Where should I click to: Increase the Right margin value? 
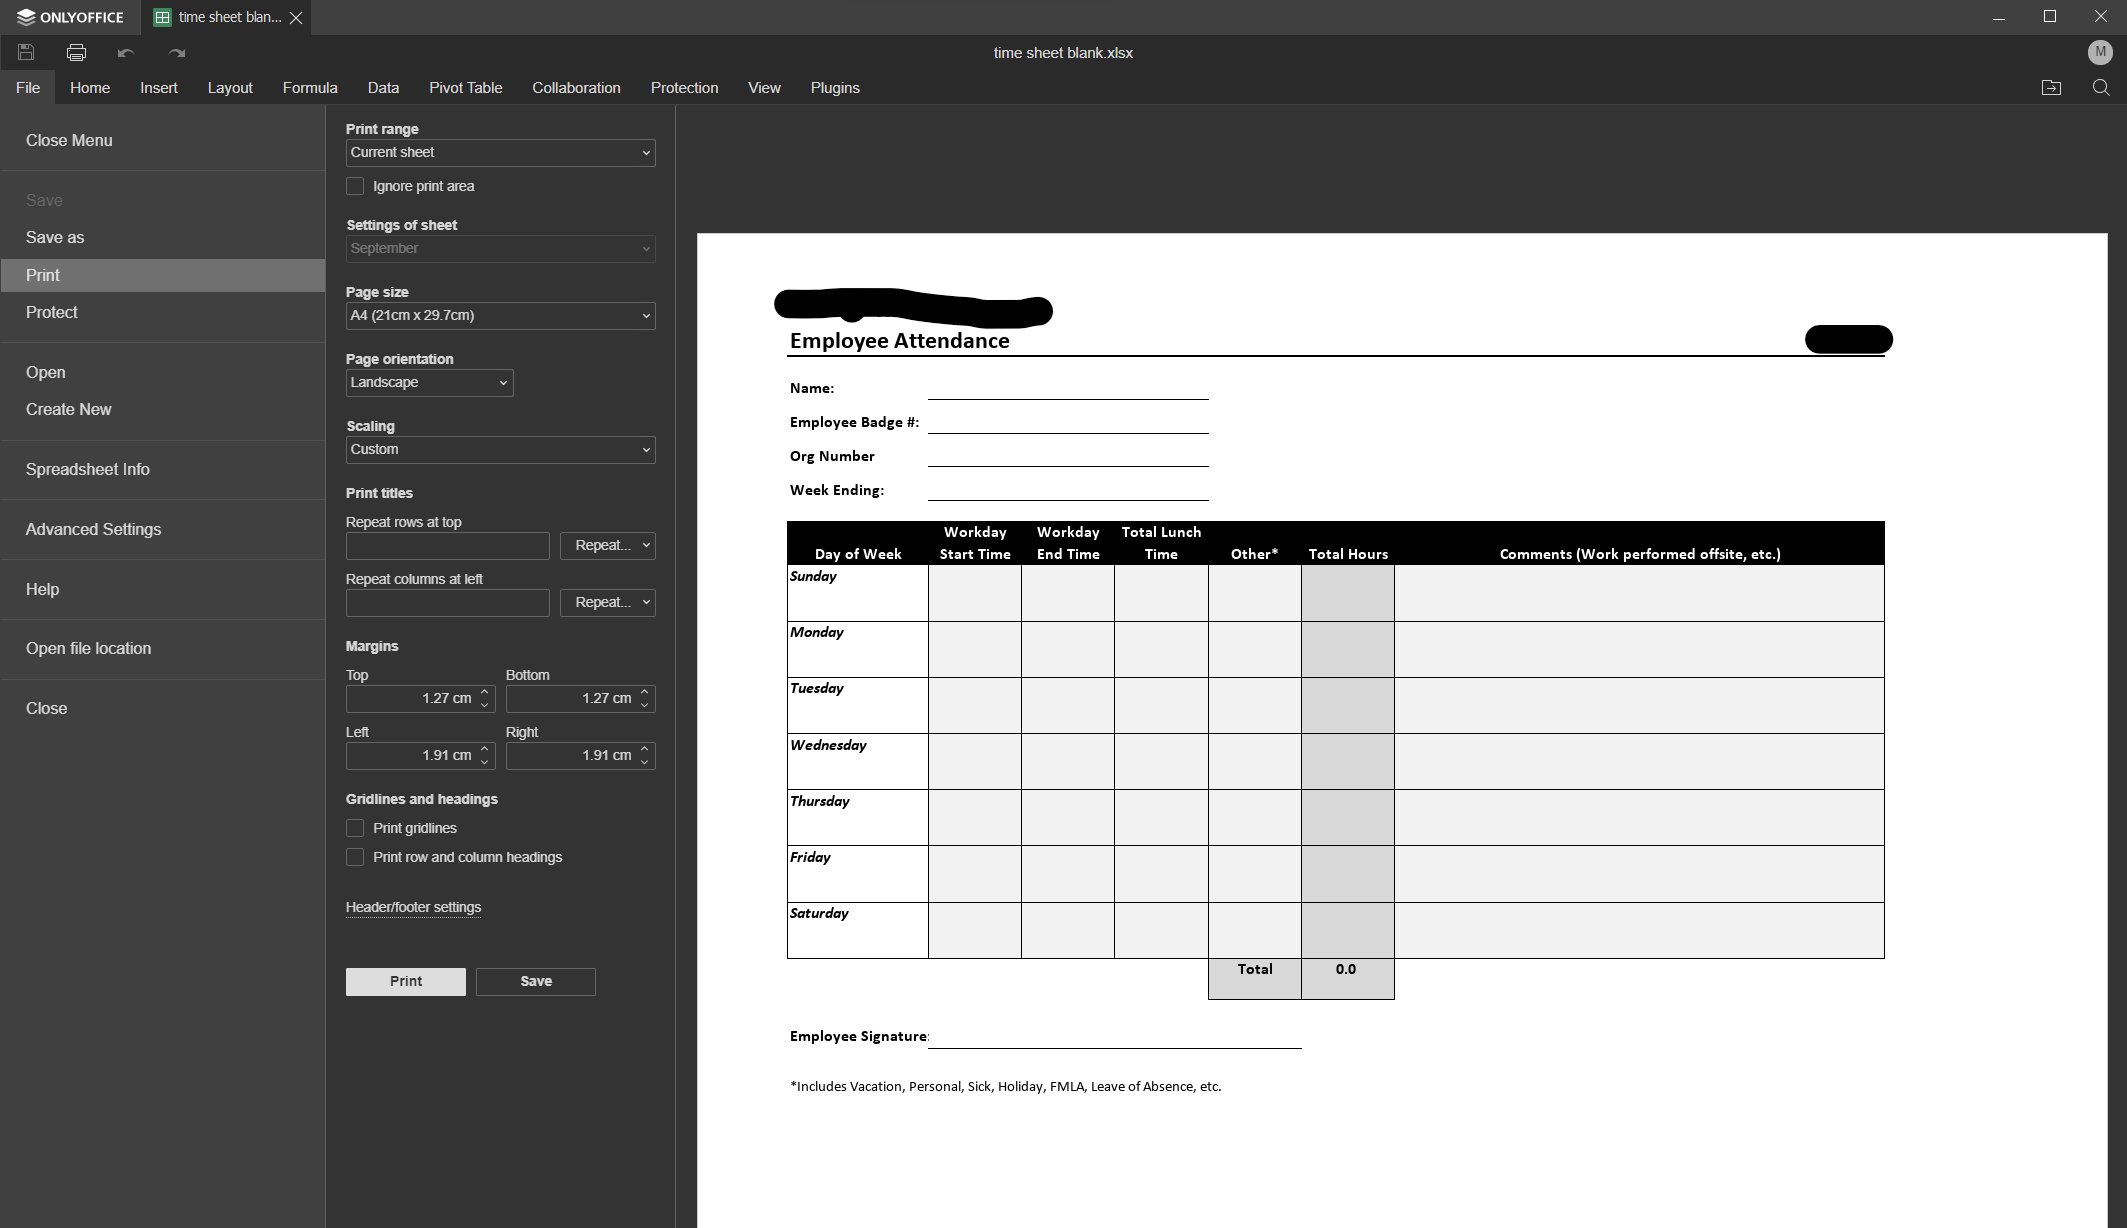click(645, 749)
